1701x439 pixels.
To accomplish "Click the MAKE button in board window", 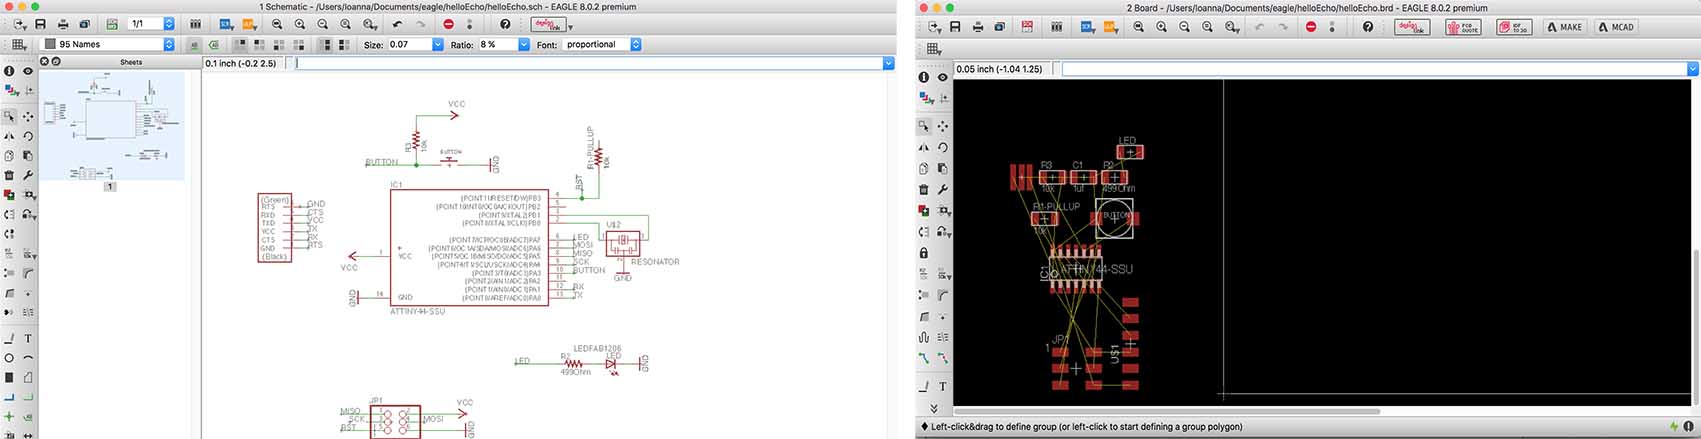I will 1565,26.
